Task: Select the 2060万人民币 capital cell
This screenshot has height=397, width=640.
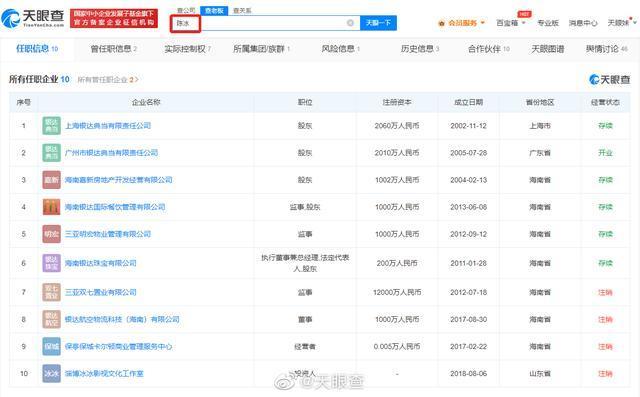Action: pyautogui.click(x=397, y=126)
